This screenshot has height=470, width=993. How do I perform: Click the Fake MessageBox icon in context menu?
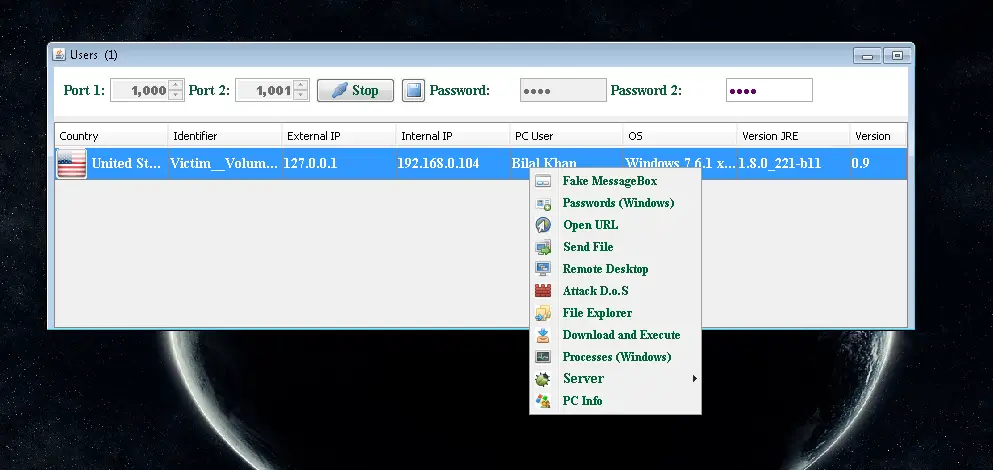543,181
